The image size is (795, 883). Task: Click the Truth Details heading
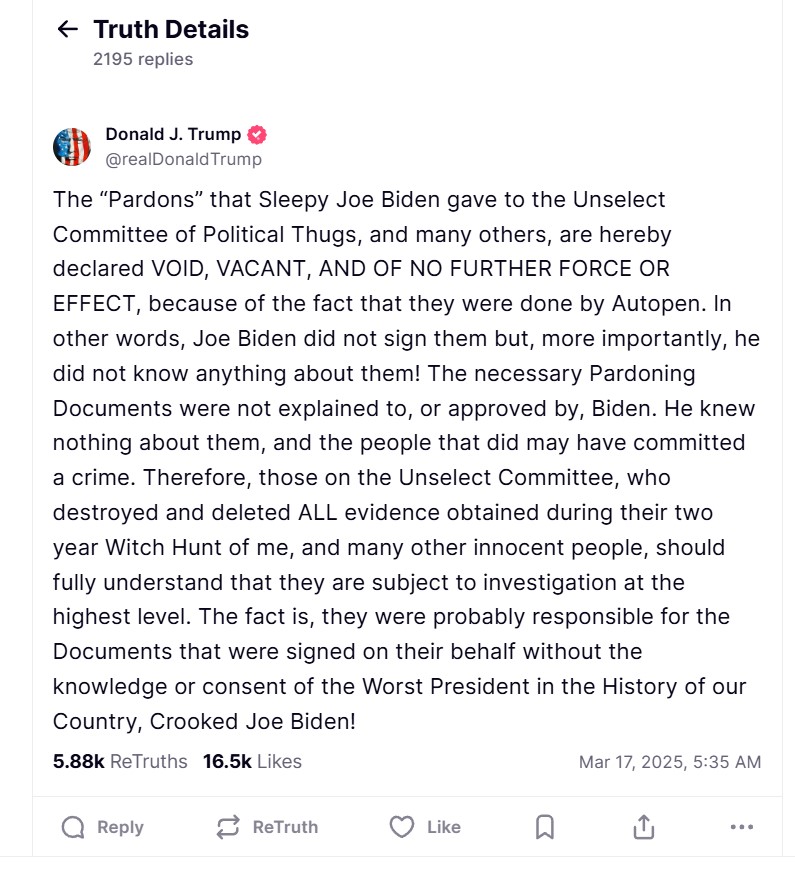pos(171,29)
